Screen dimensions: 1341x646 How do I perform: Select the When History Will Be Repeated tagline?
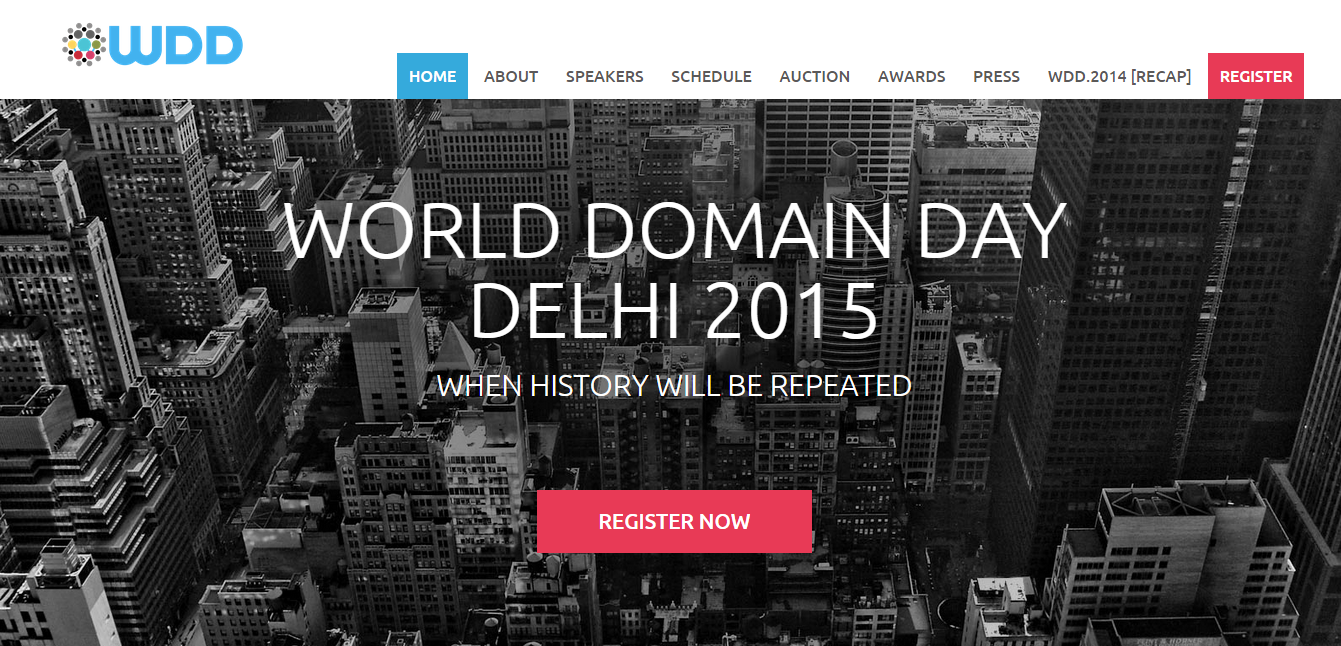coord(674,386)
